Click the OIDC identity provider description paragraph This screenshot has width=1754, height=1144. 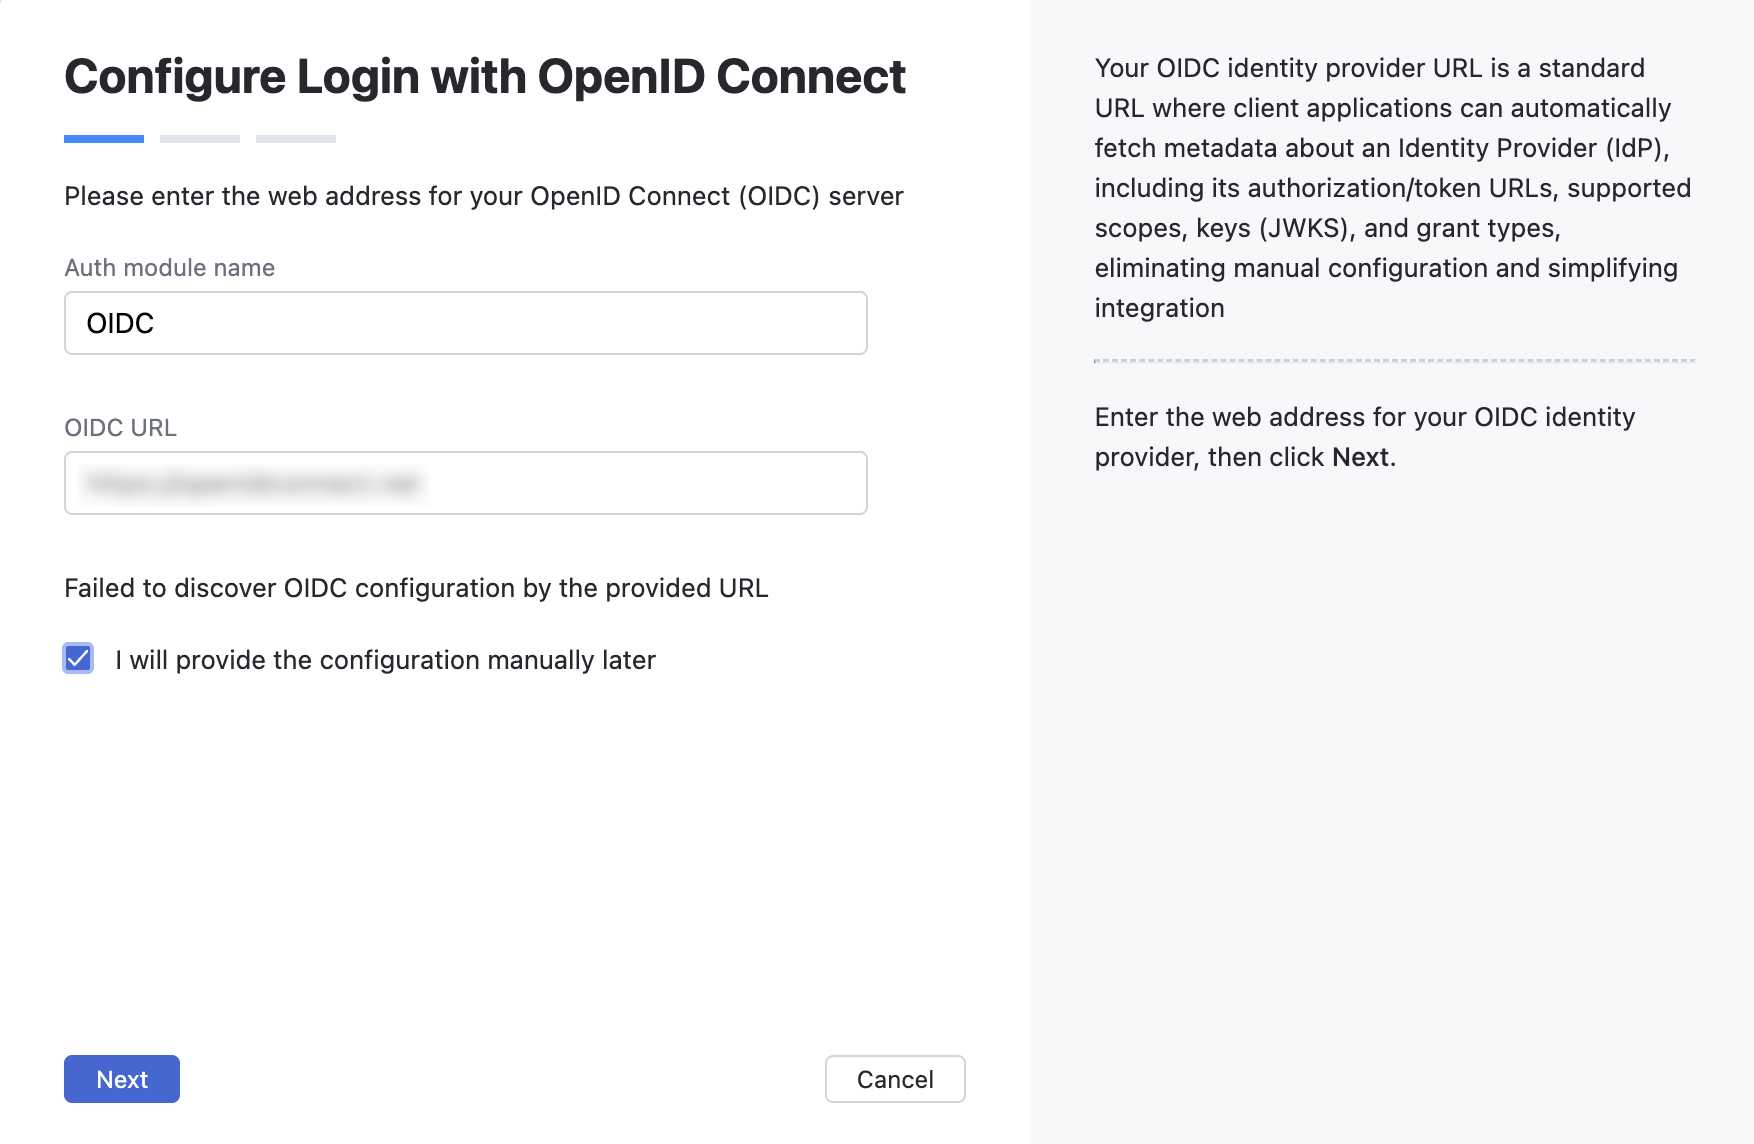click(1393, 188)
